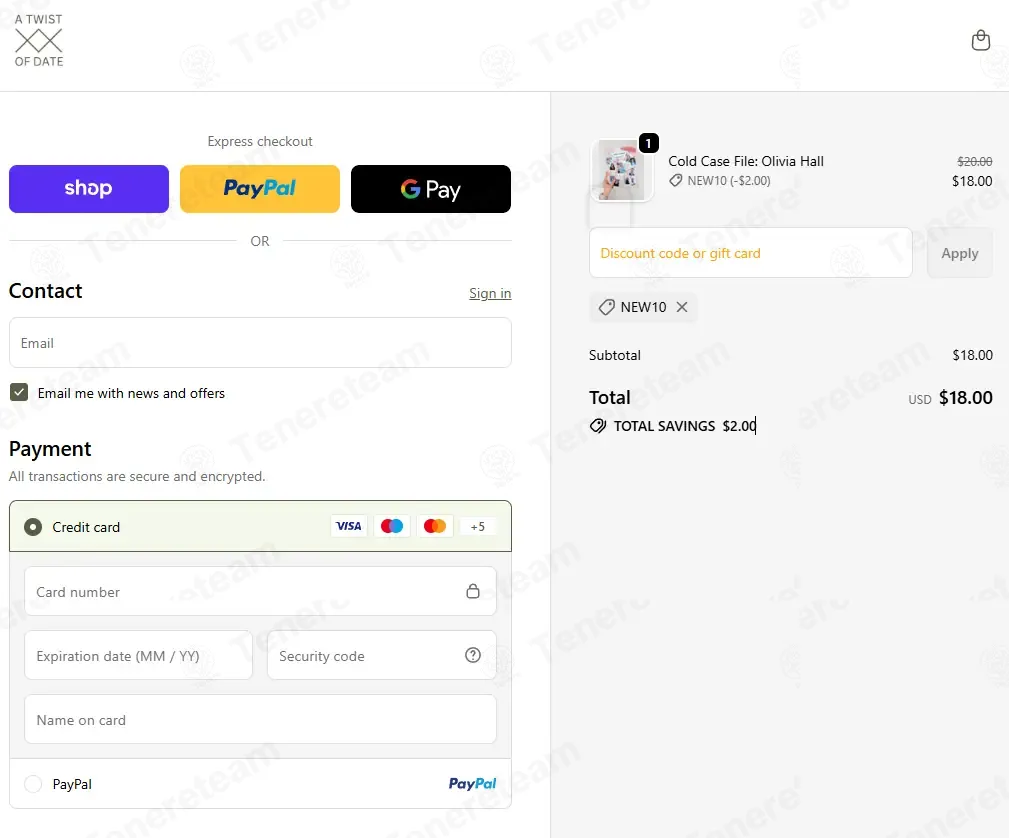
Task: Choose PayPal express checkout button
Action: 260,189
